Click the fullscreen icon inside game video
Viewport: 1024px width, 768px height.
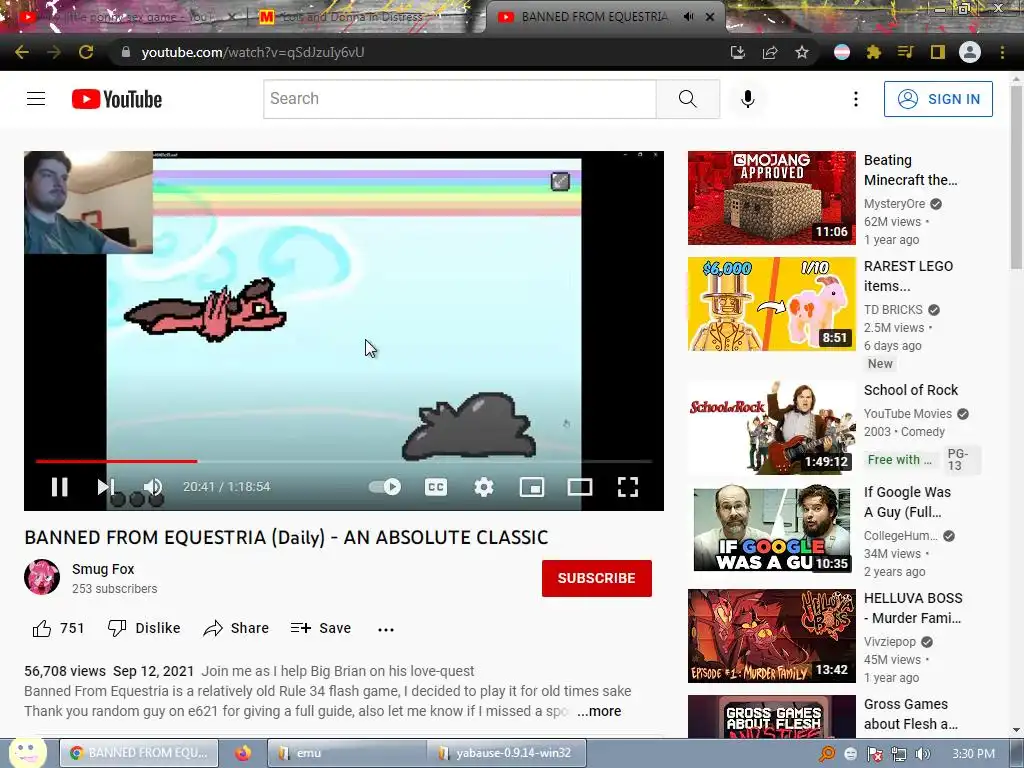tap(560, 182)
